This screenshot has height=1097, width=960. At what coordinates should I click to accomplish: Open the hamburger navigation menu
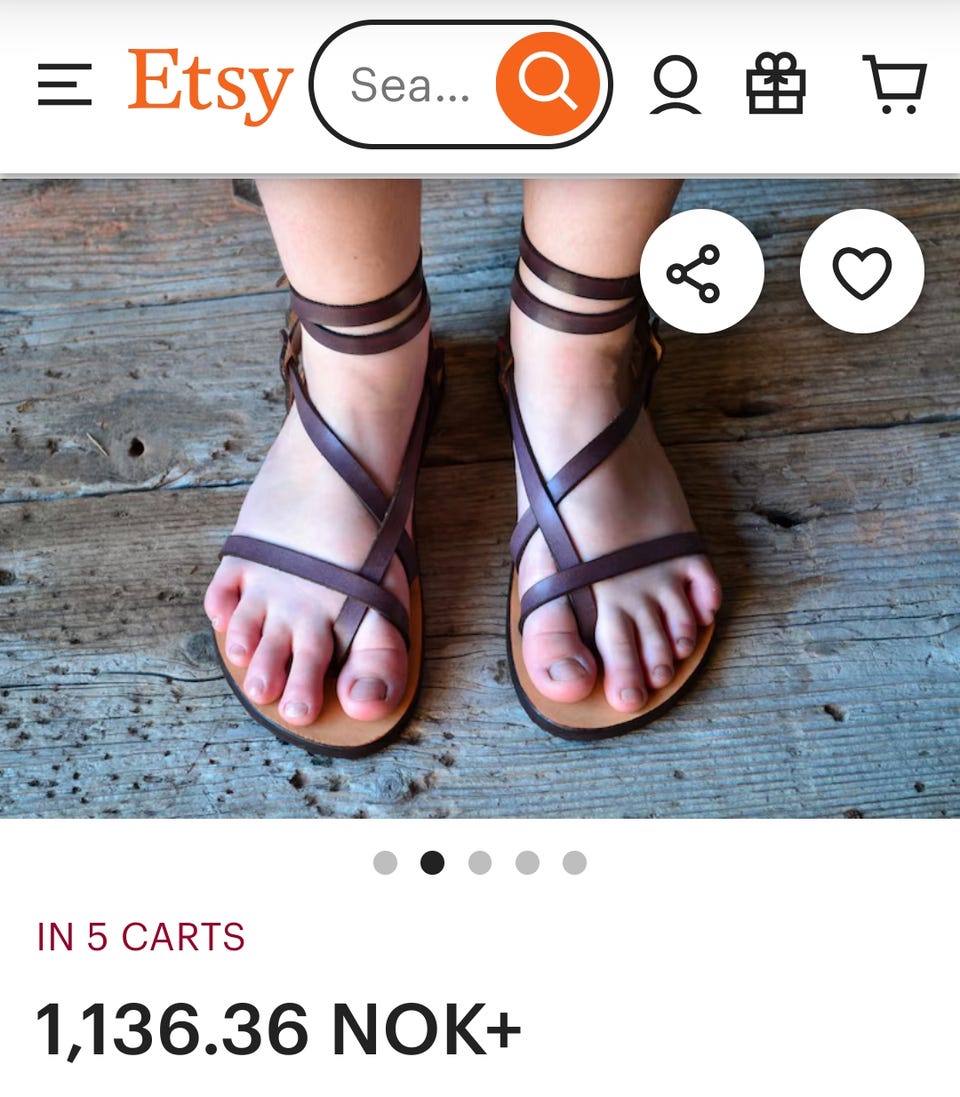[64, 85]
